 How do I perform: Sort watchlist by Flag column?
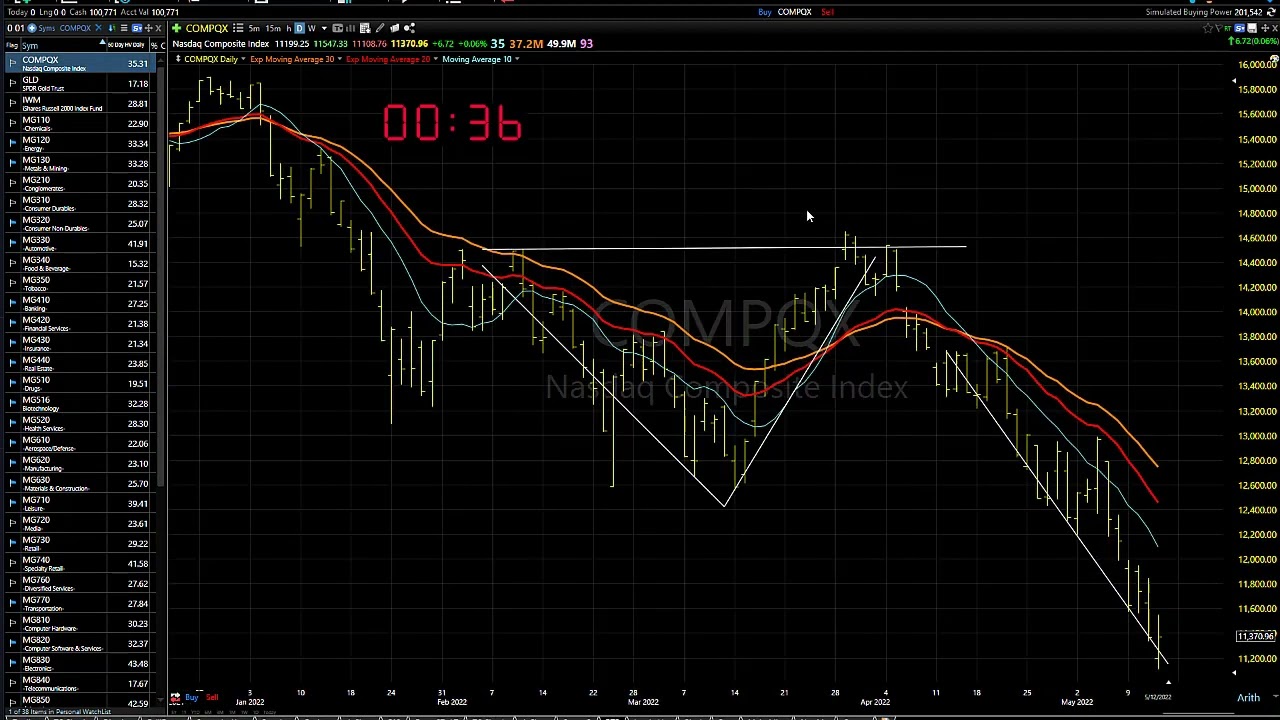coord(12,45)
